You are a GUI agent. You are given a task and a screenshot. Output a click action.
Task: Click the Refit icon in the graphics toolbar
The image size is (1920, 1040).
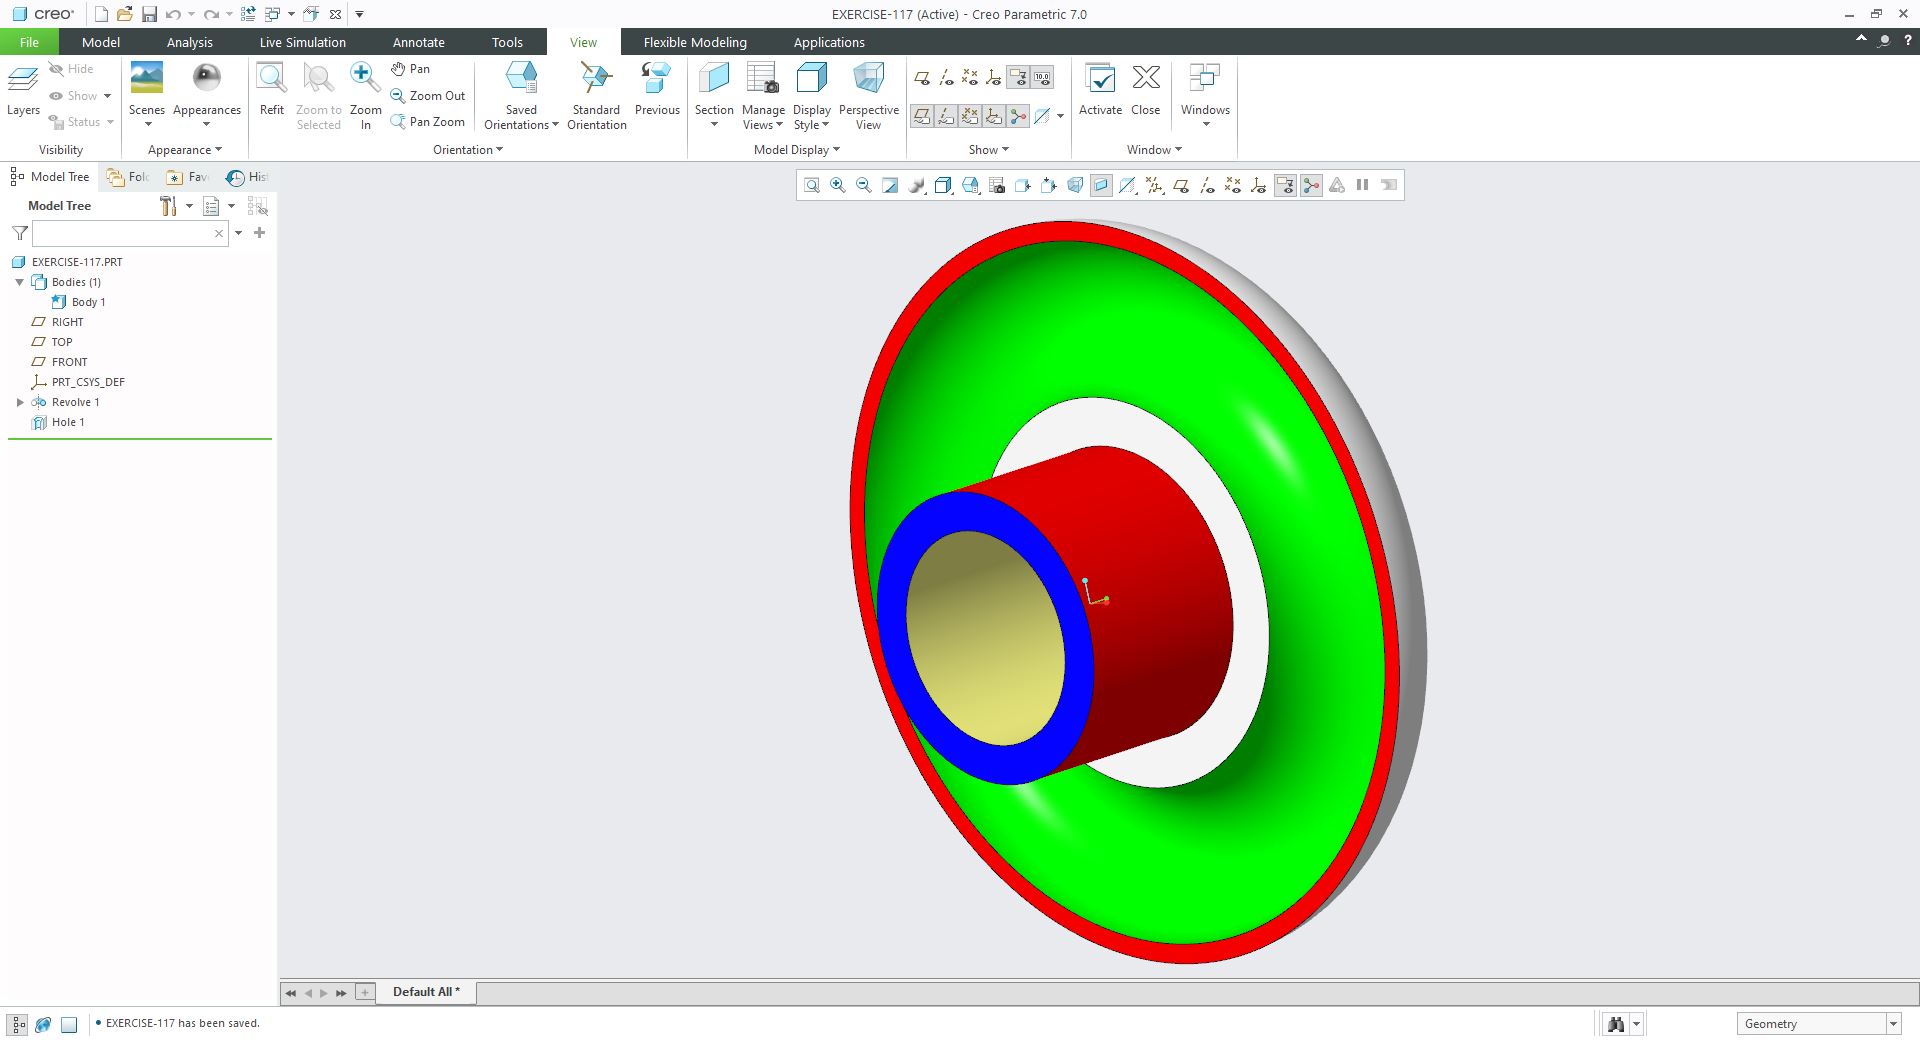(x=812, y=185)
